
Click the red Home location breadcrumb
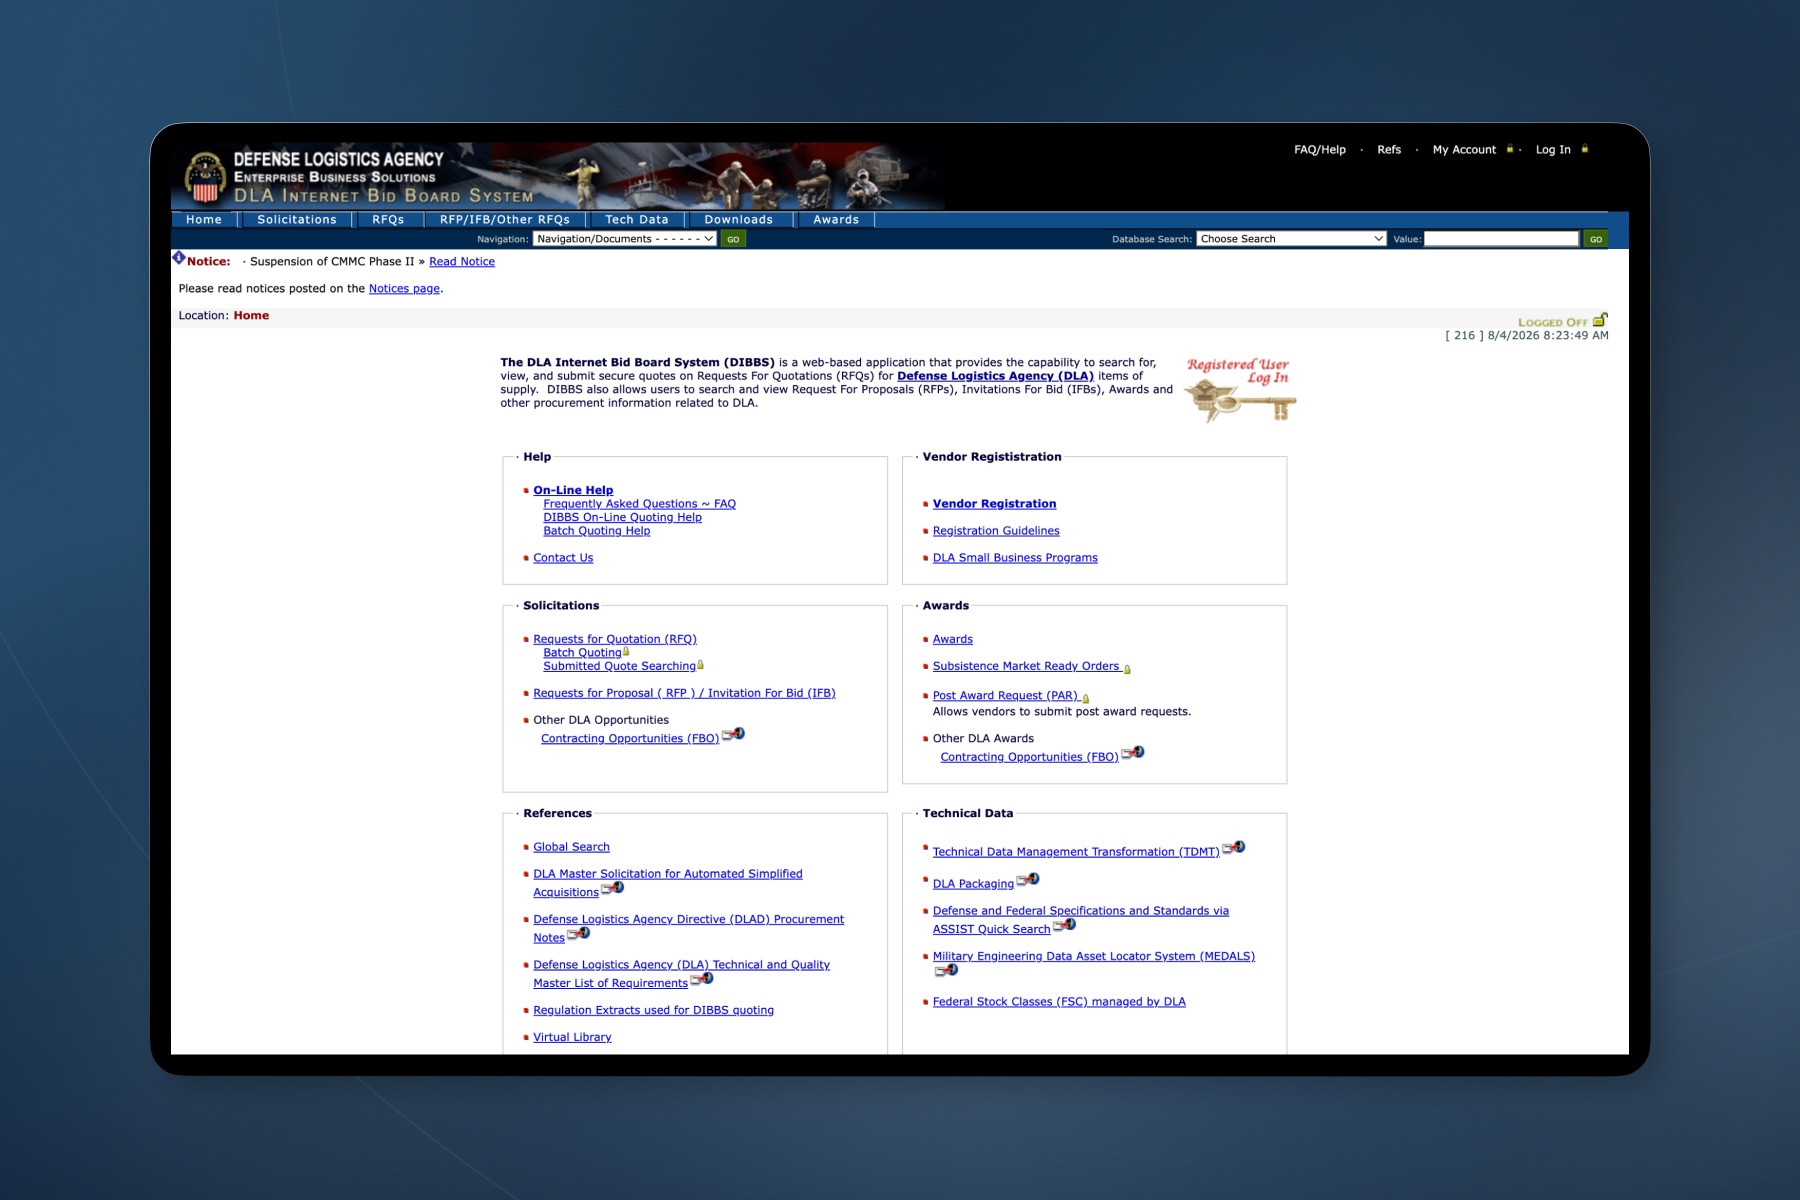[x=251, y=316]
